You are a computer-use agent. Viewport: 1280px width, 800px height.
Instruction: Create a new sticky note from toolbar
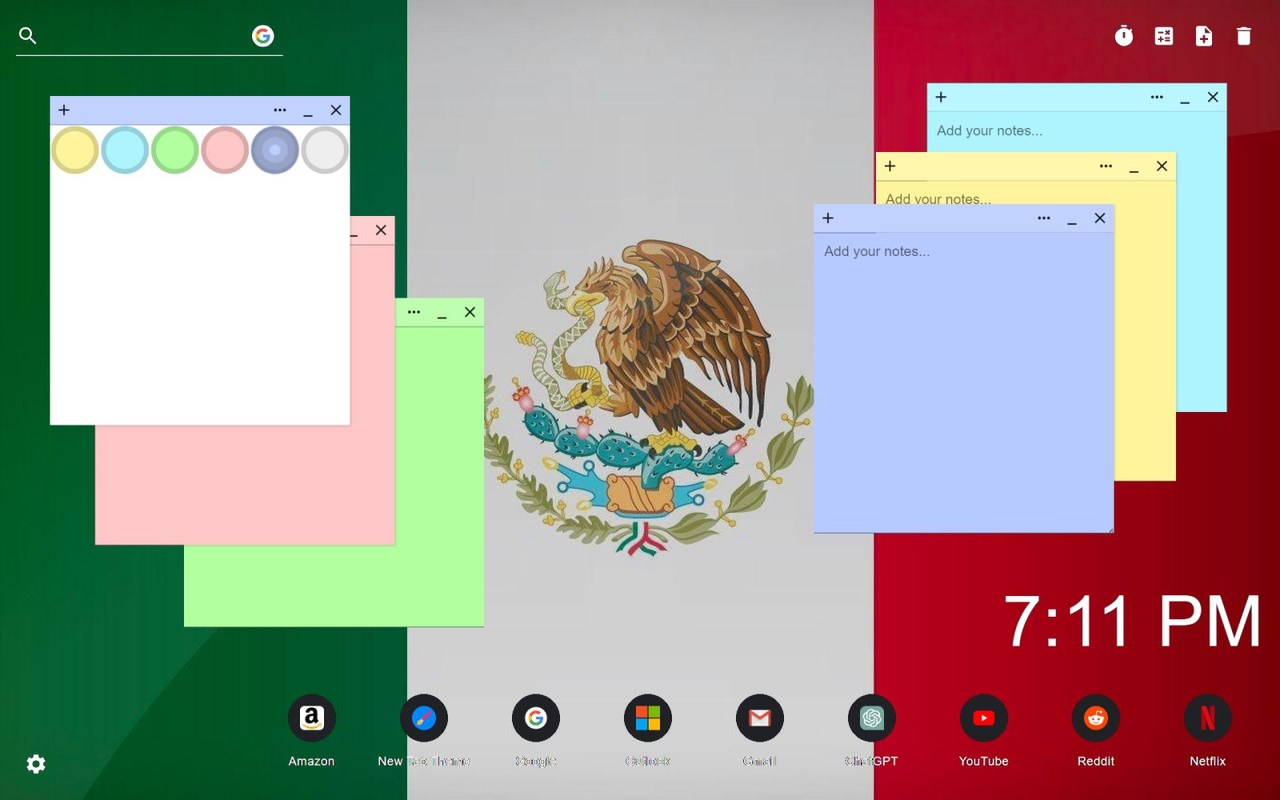[x=1204, y=36]
